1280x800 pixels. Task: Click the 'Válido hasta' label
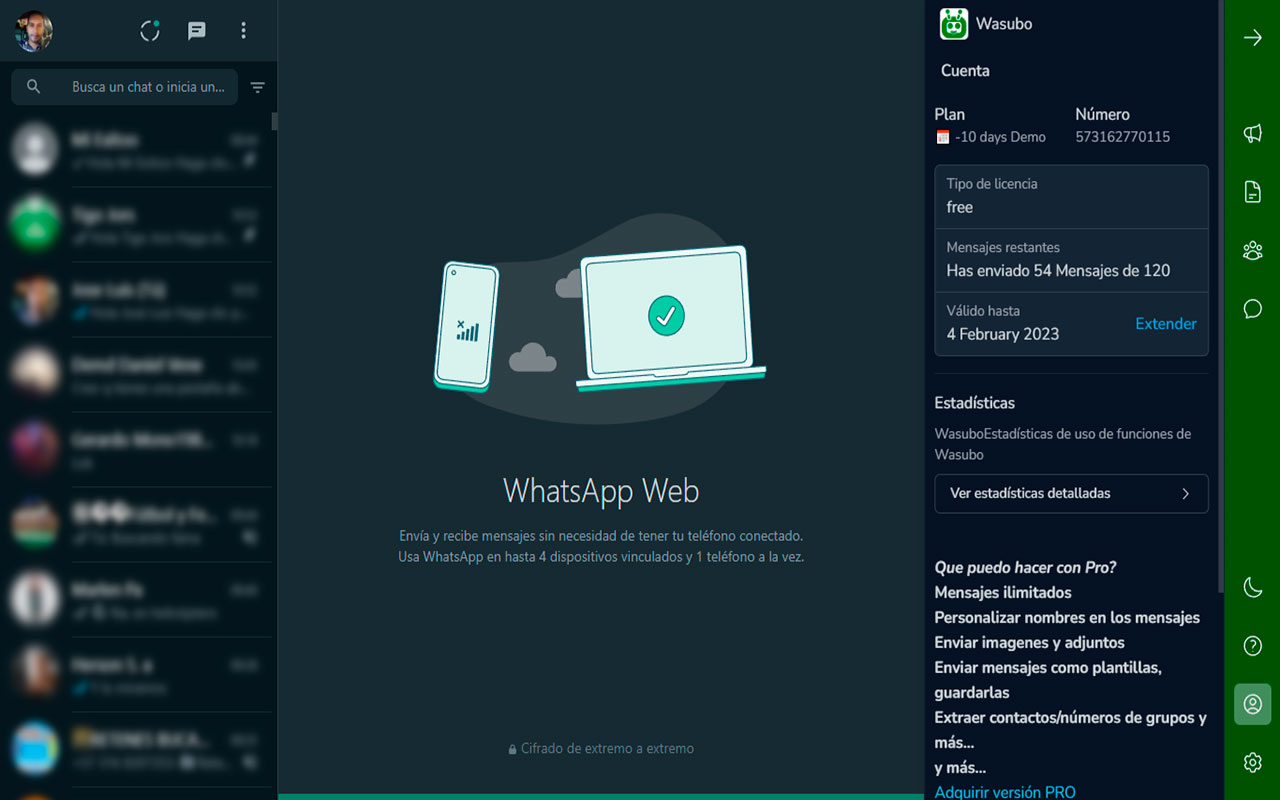click(983, 311)
